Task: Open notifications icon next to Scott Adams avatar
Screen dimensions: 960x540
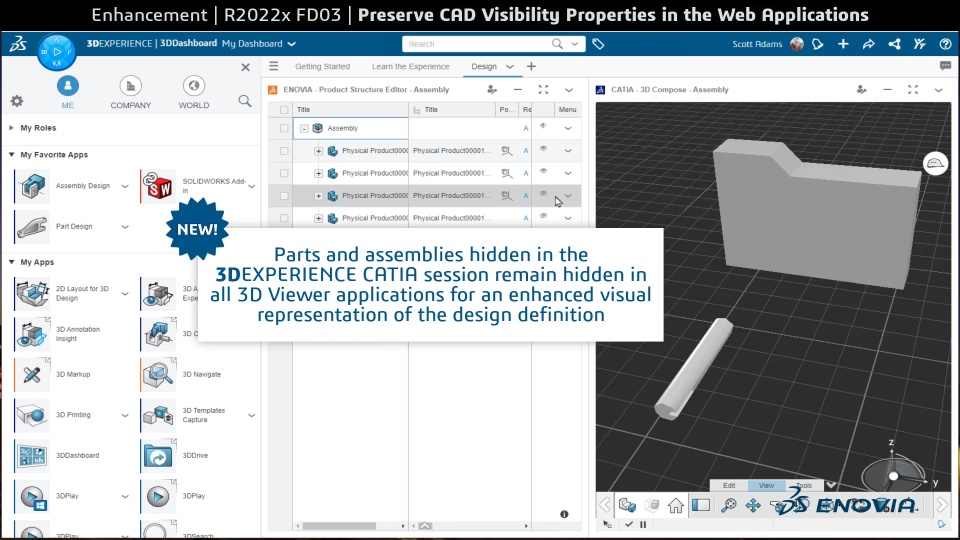Action: pos(818,43)
